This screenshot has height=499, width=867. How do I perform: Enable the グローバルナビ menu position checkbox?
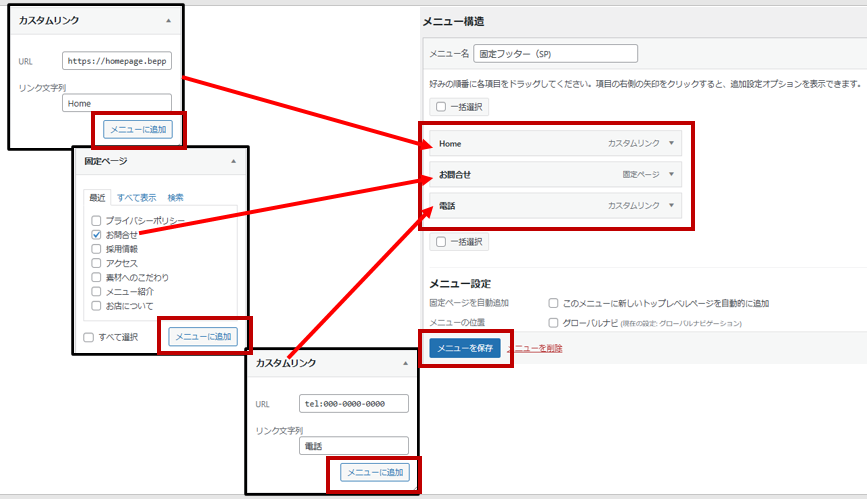point(554,323)
